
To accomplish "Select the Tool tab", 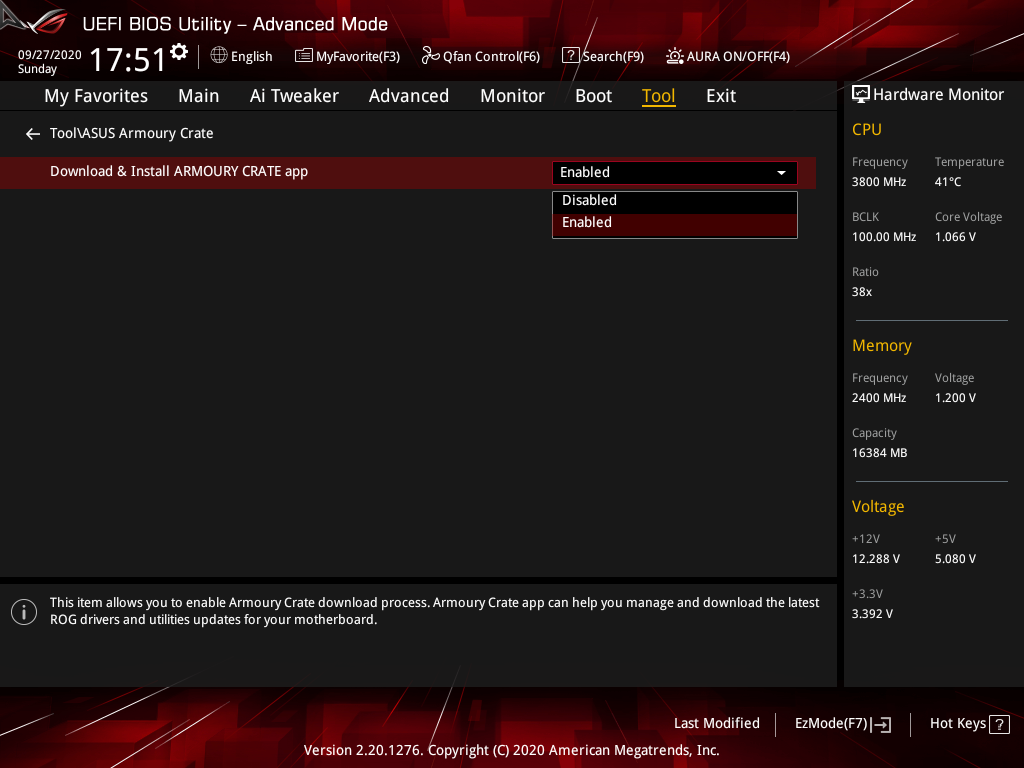I will click(x=658, y=96).
